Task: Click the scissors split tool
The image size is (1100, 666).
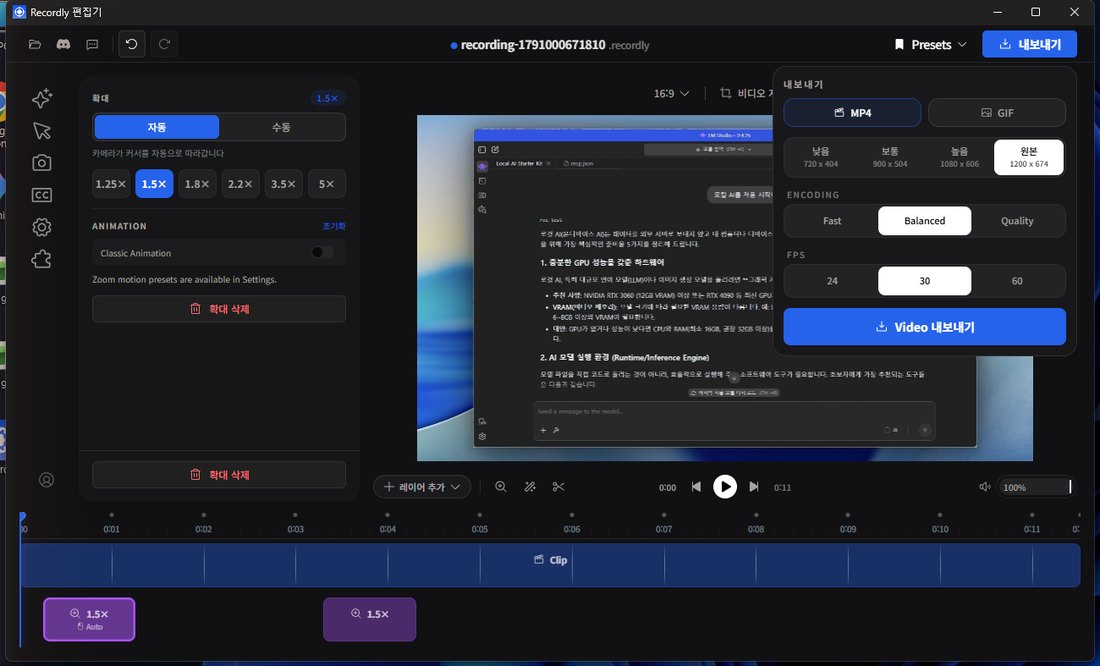Action: tap(558, 486)
